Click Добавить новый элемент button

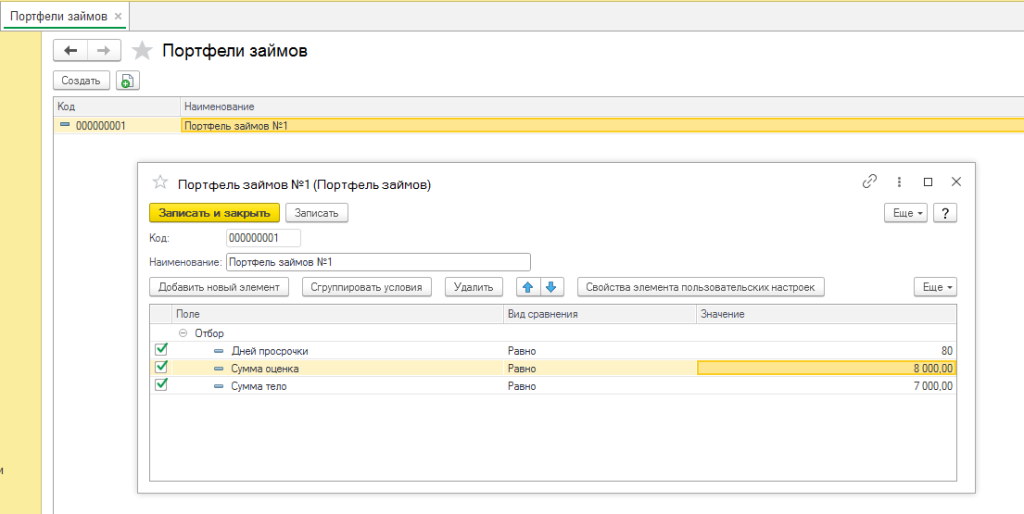(219, 287)
